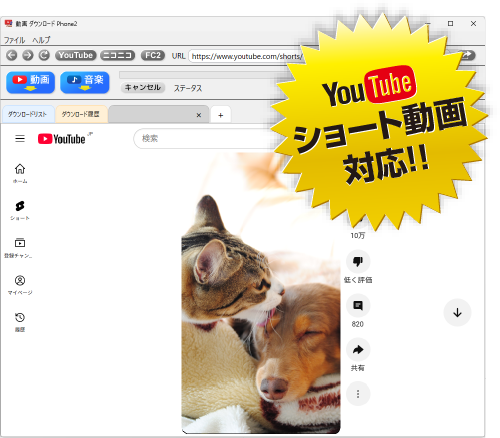The image size is (500, 438).
Task: Go to the next short with the down arrow
Action: 457,313
